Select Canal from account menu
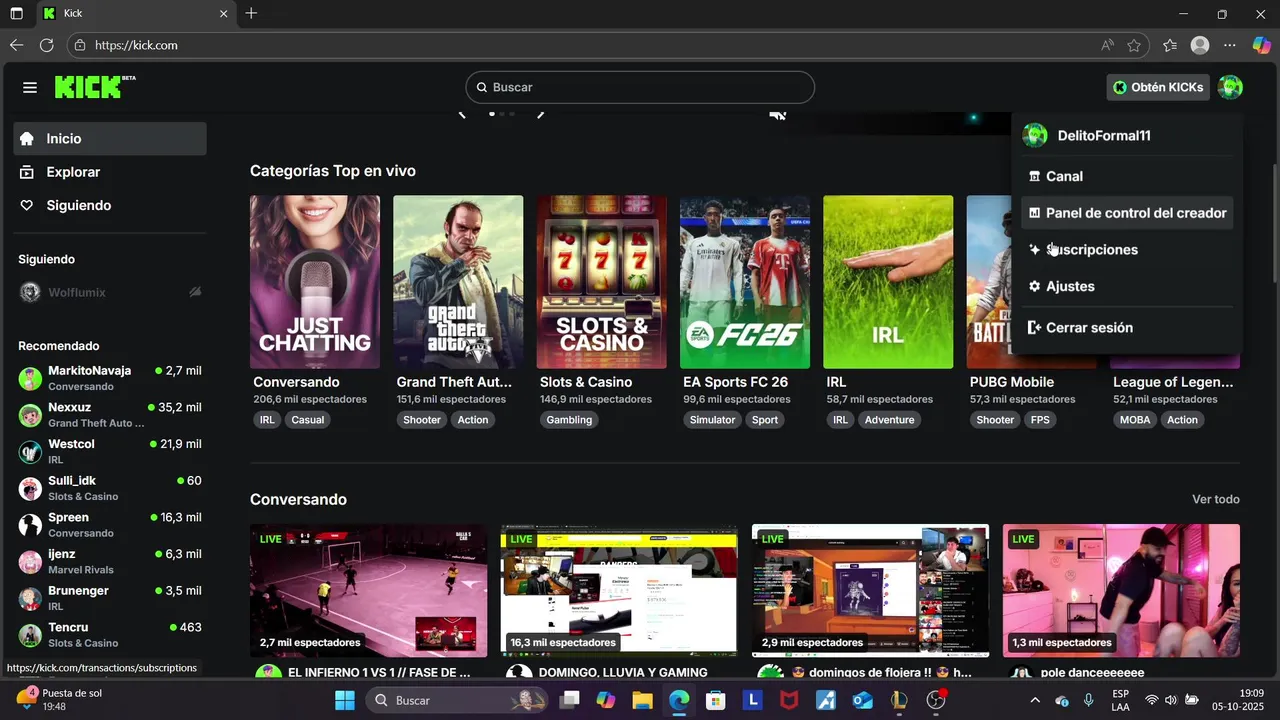 1126,176
